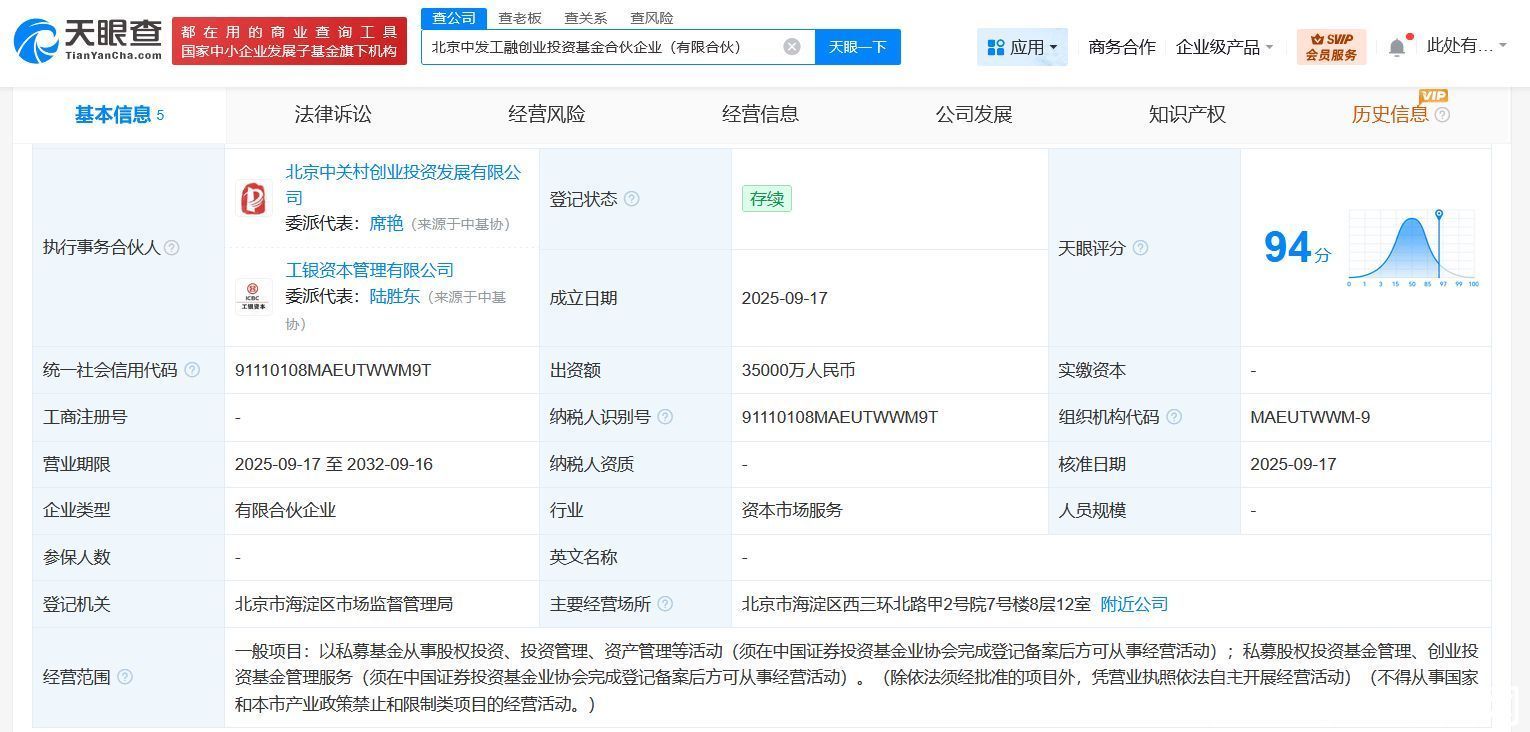Click the help icon beside 执行事务合伙人
The image size is (1530, 732).
coord(172,248)
